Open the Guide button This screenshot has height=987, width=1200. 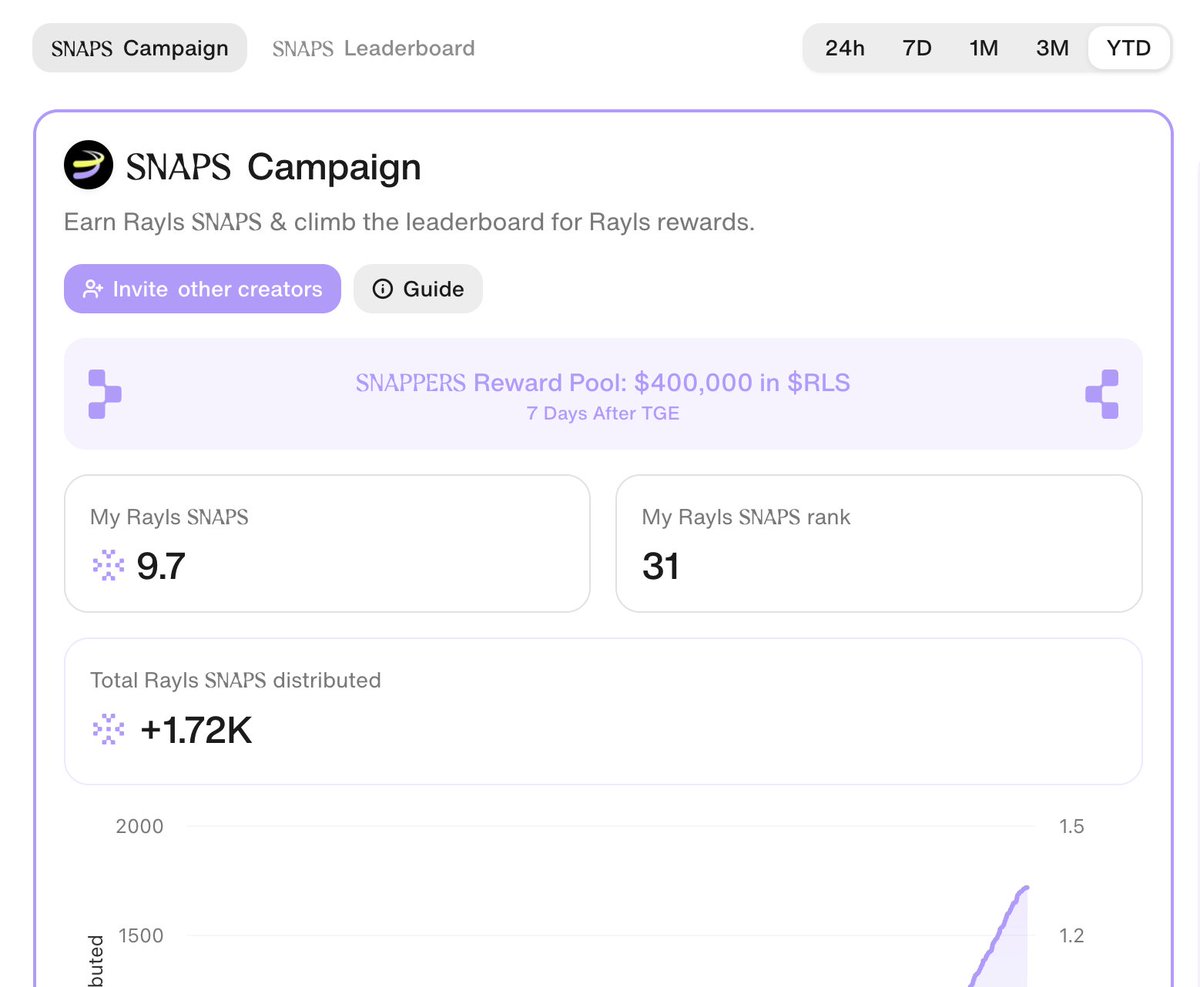(418, 289)
